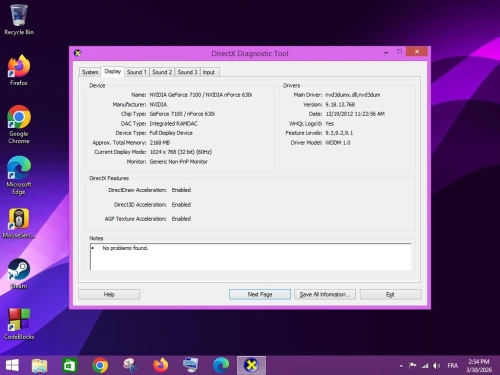Select the Display tab
Screen dimensions: 500x375
tap(113, 71)
